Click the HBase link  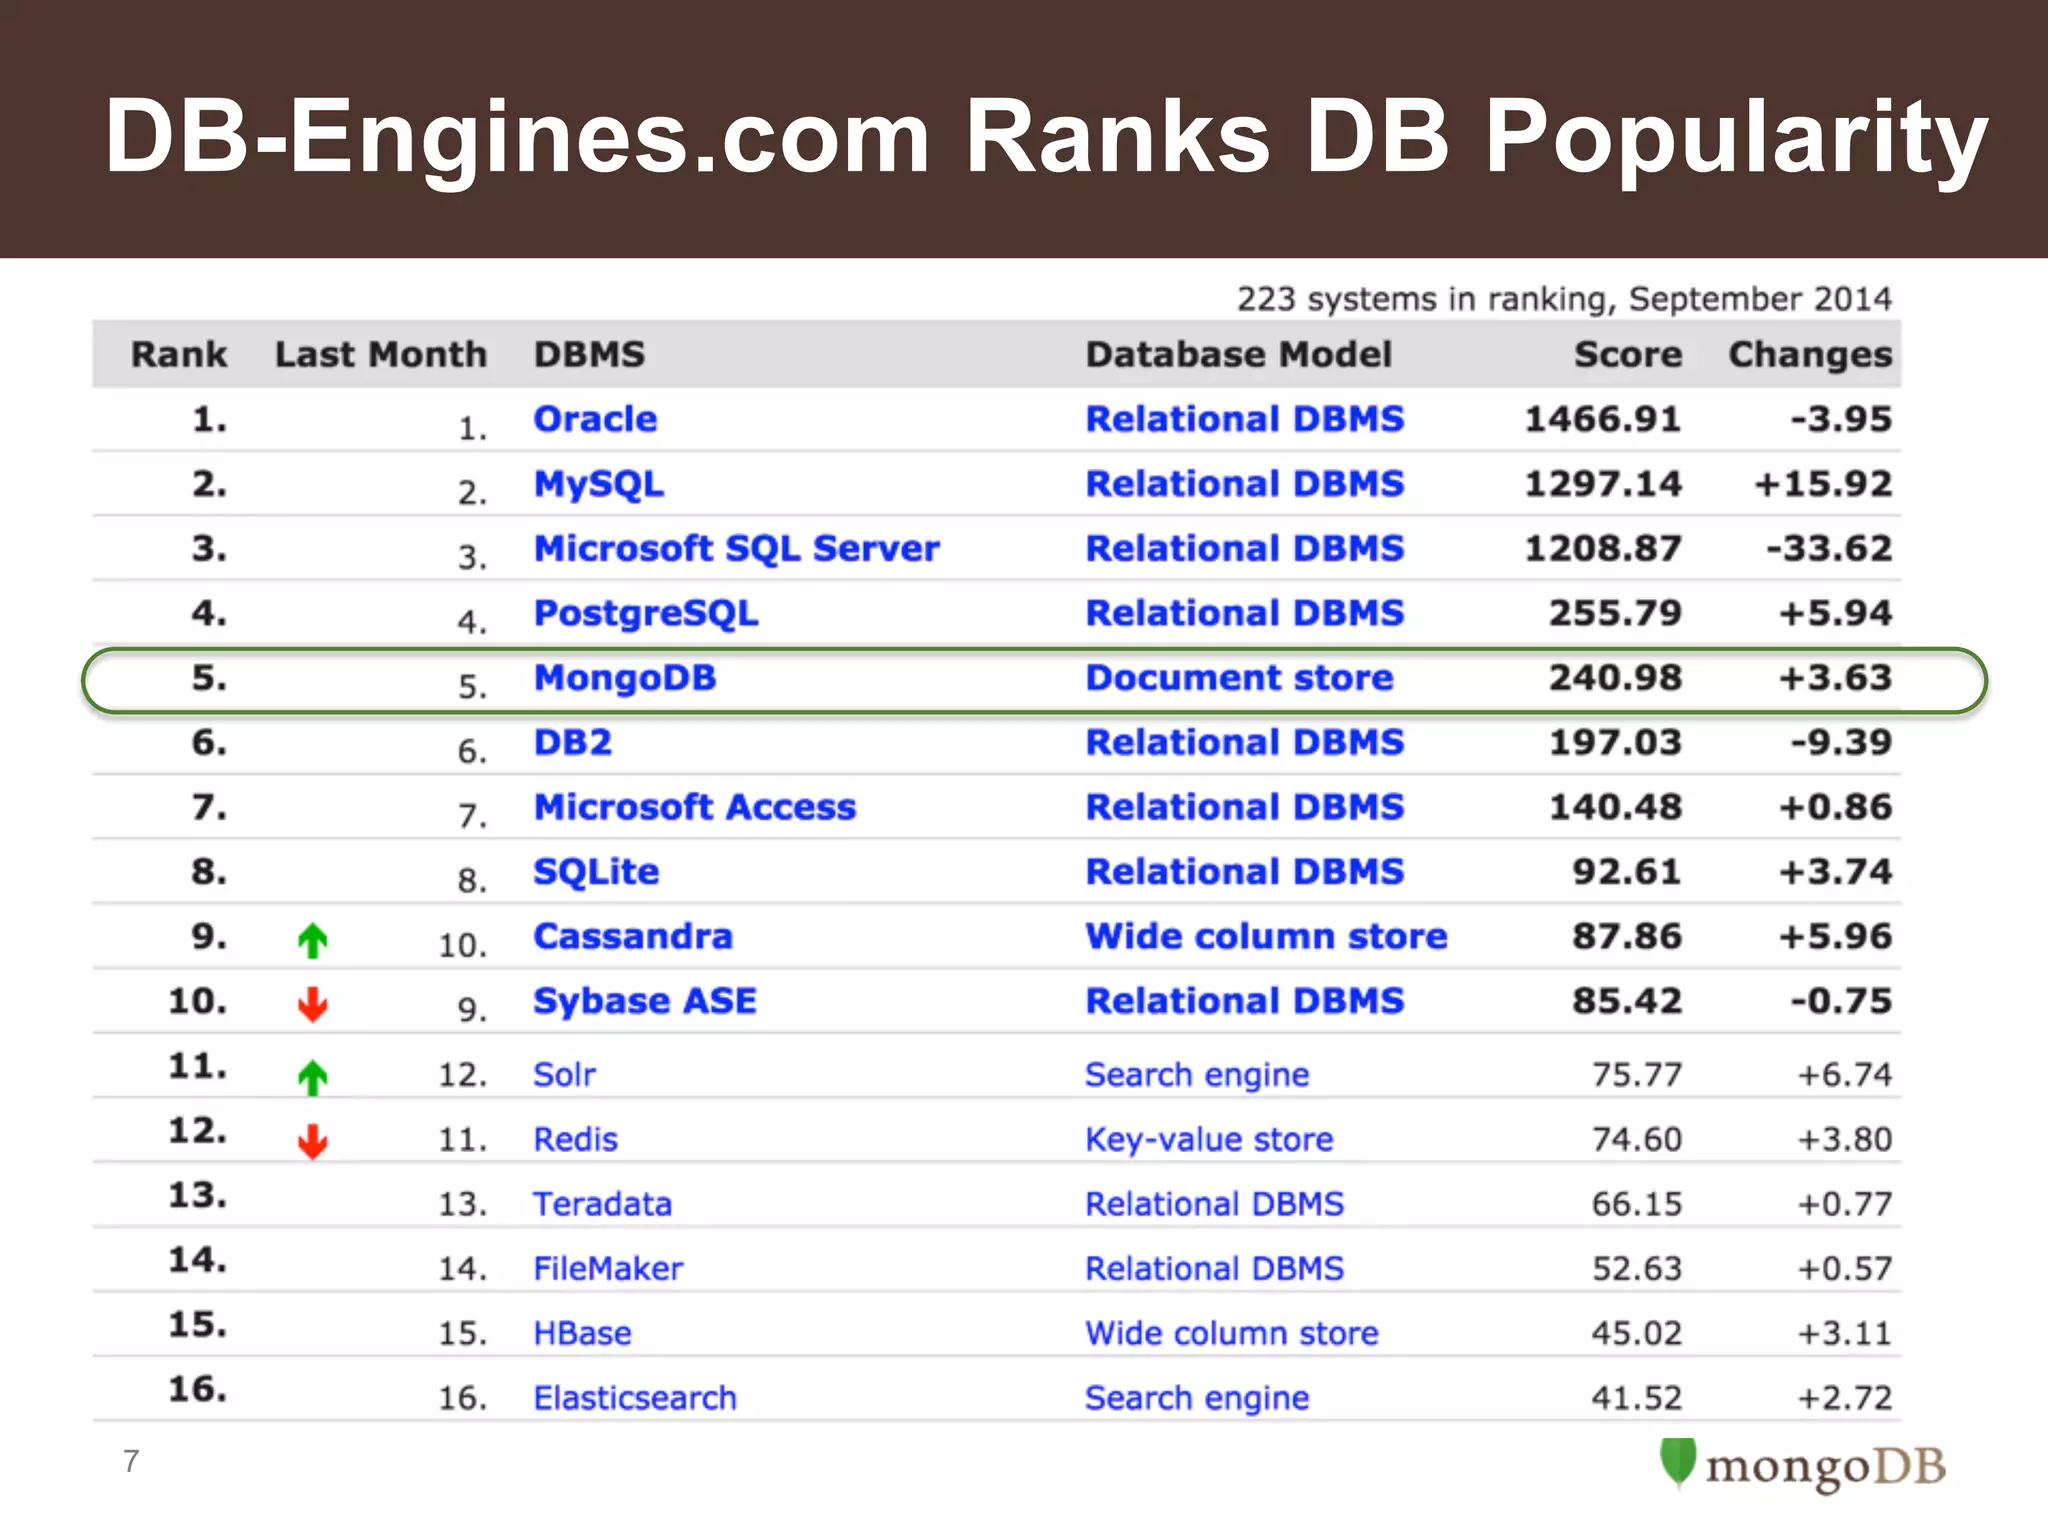click(582, 1333)
